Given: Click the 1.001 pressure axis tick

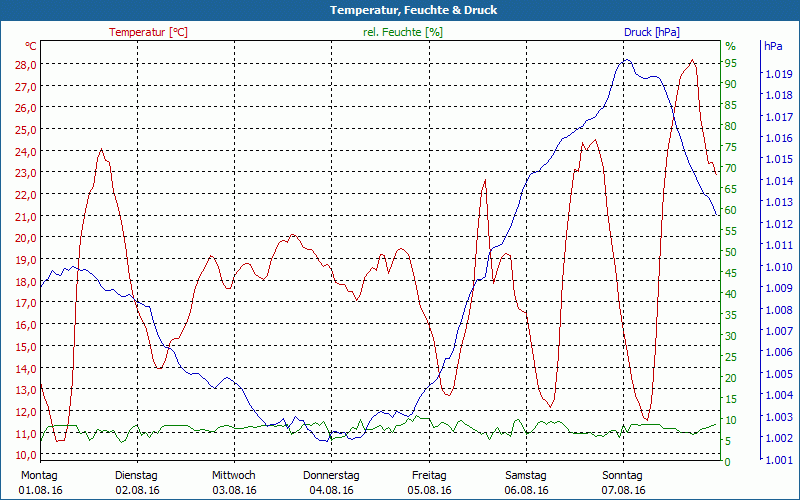Looking at the screenshot, I should tap(776, 460).
